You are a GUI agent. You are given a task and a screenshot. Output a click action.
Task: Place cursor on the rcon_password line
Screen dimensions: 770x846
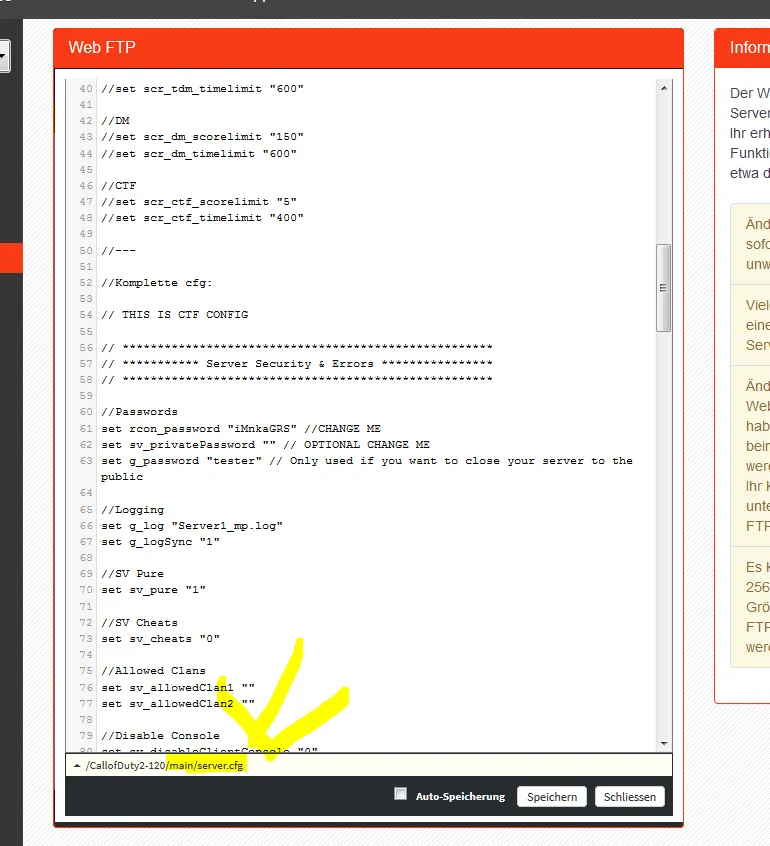(x=240, y=428)
